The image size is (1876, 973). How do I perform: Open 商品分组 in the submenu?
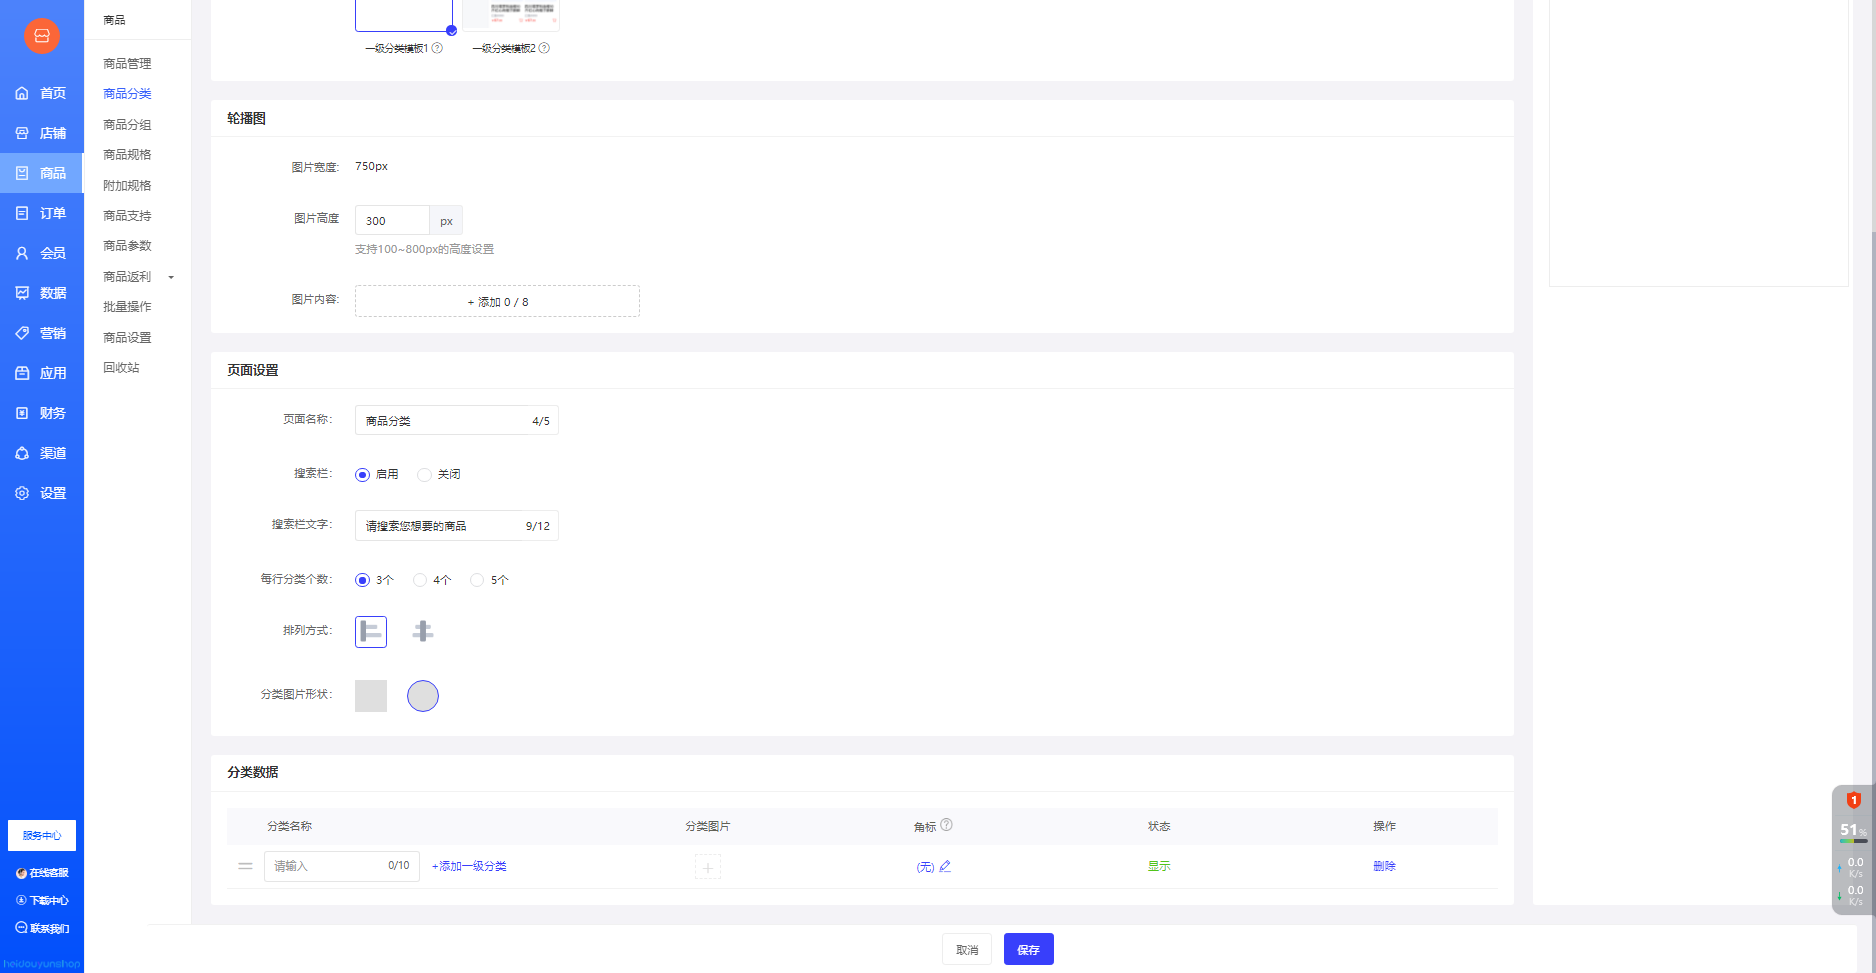pos(127,124)
